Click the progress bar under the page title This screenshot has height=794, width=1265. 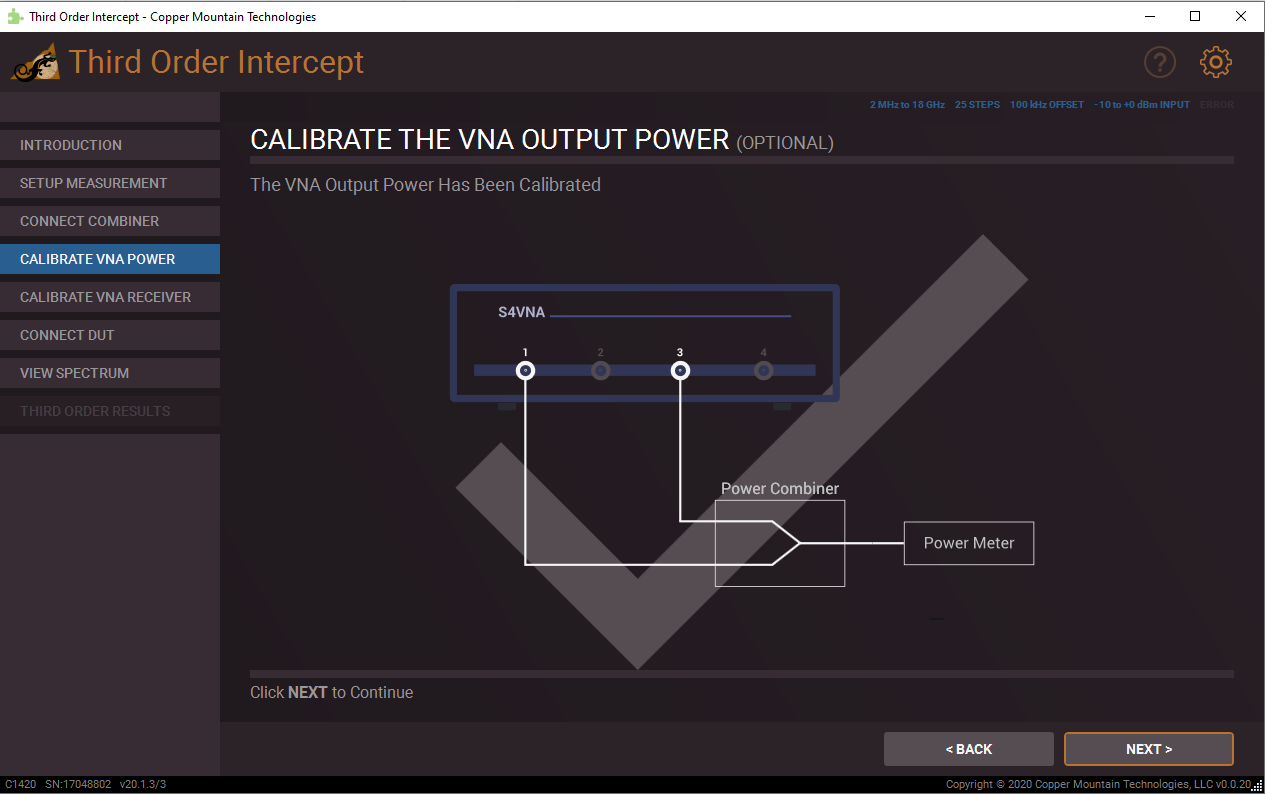coord(742,160)
